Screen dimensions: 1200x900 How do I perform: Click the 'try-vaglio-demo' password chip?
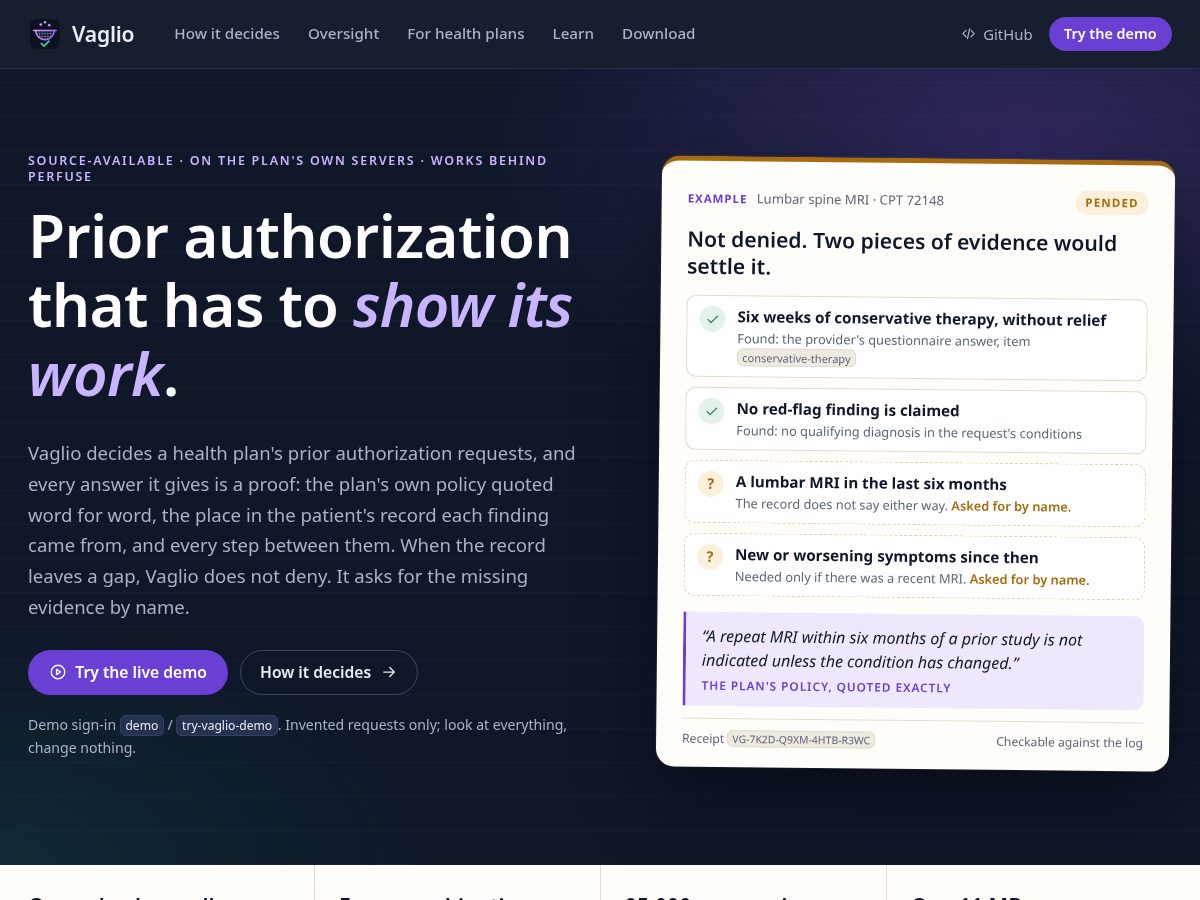coord(227,725)
